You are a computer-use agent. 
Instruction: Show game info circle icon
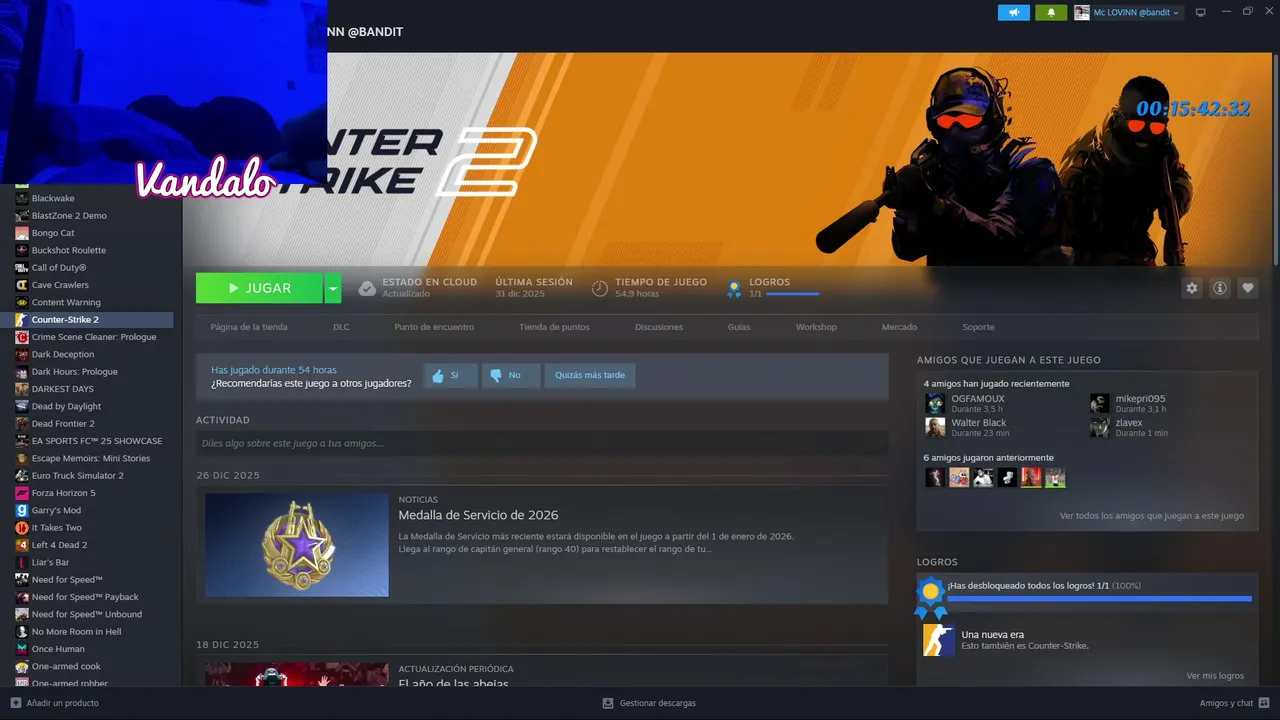(x=1220, y=288)
